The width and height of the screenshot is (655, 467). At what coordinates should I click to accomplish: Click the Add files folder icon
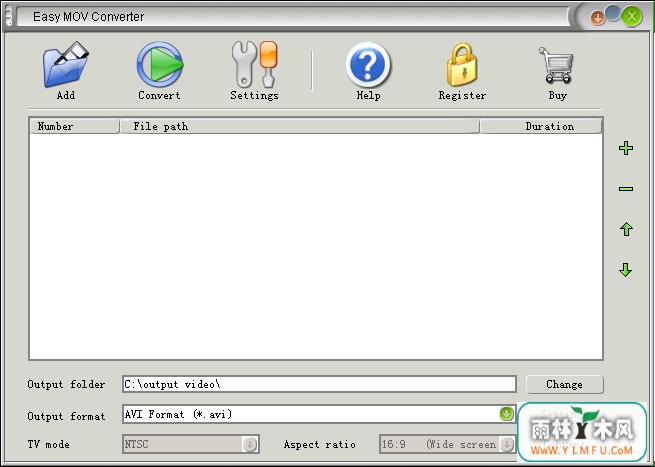point(66,64)
